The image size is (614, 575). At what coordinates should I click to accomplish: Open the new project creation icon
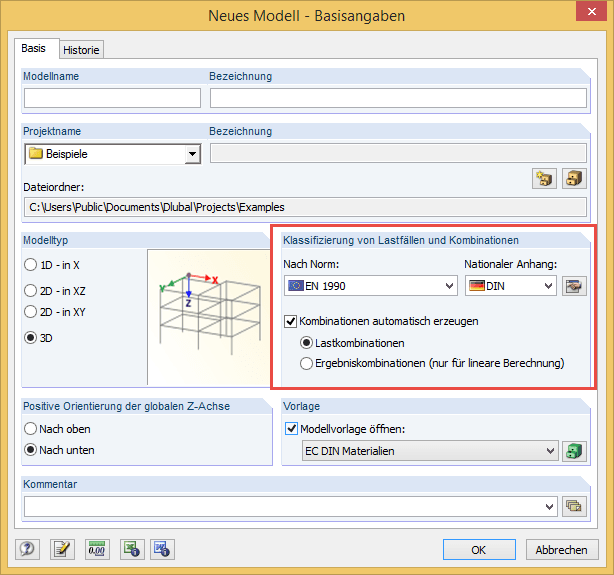point(544,179)
